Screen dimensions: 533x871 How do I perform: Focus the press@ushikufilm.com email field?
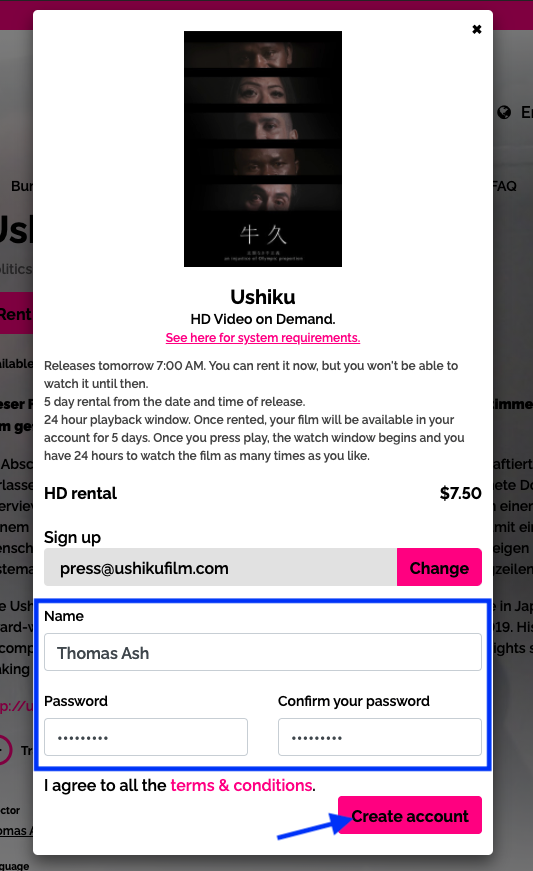(x=220, y=567)
